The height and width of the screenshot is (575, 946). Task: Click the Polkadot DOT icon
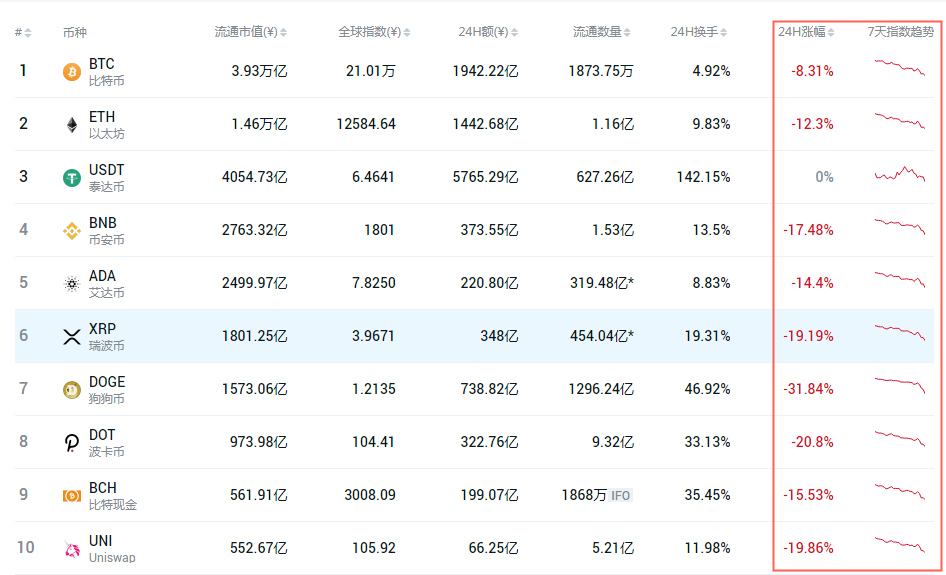click(72, 443)
